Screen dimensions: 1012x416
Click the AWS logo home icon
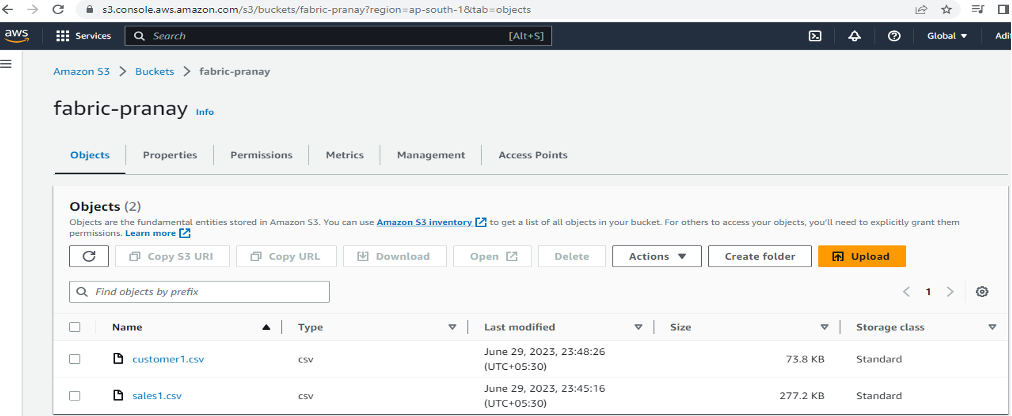pyautogui.click(x=16, y=35)
